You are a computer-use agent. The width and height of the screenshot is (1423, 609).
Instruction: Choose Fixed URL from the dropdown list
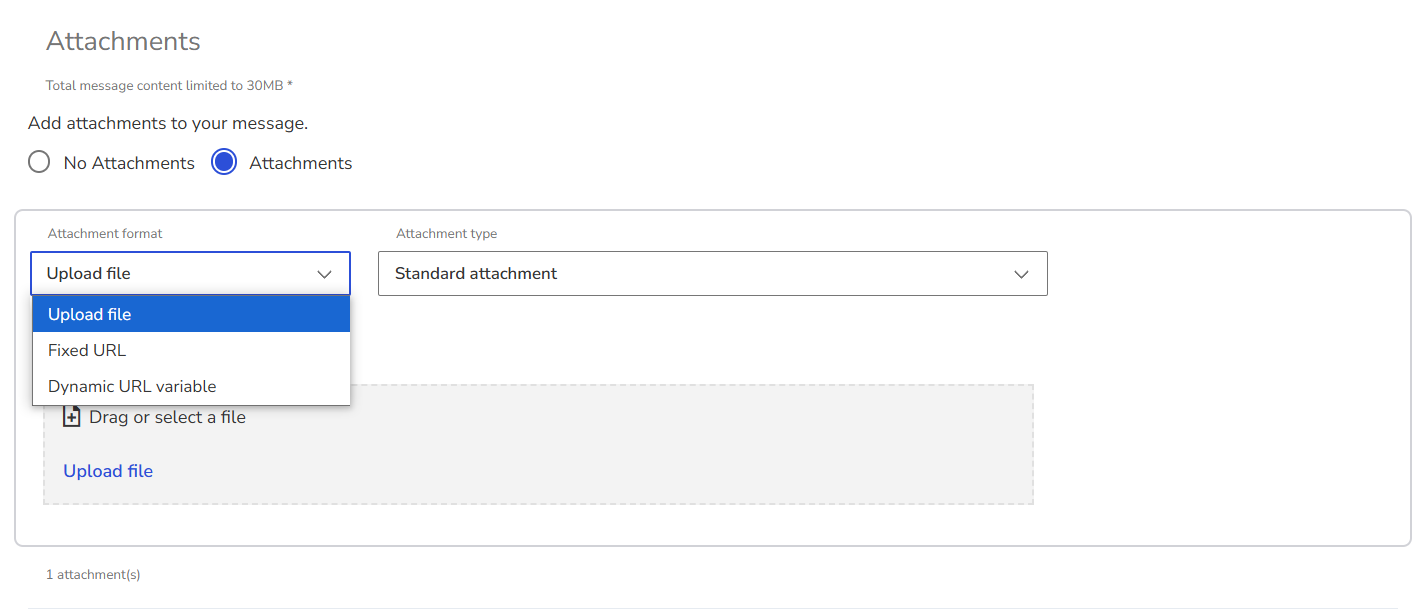coord(191,350)
